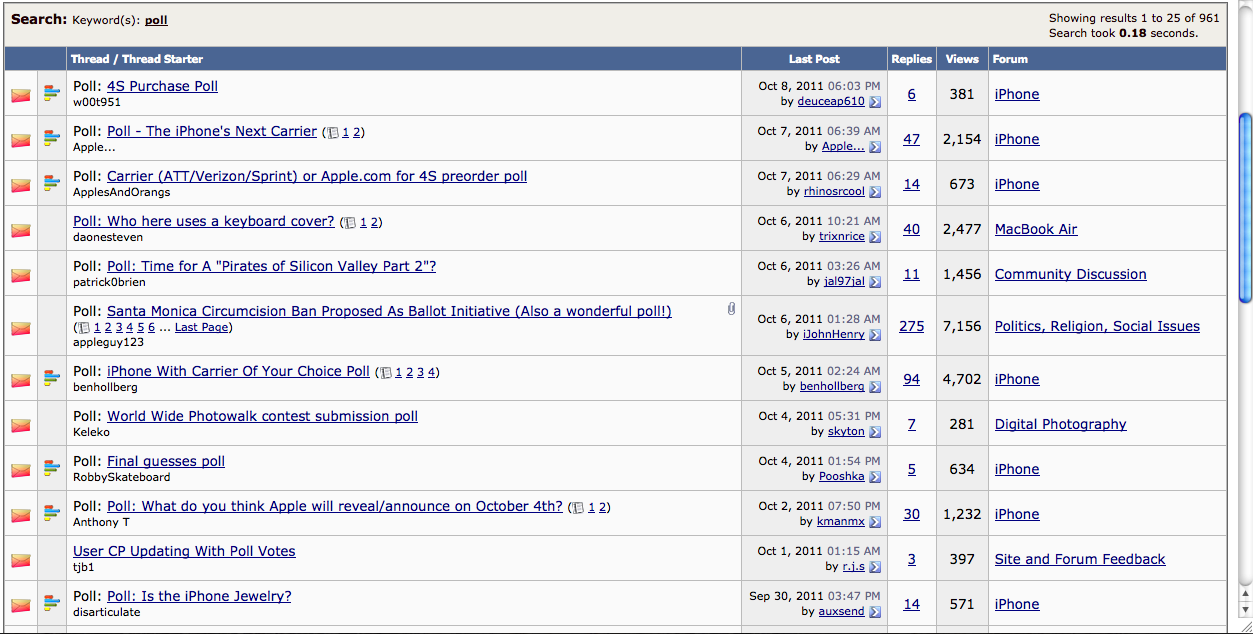This screenshot has width=1253, height=634.
Task: Click envelope icon for keyboard cover thread
Action: tap(20, 231)
